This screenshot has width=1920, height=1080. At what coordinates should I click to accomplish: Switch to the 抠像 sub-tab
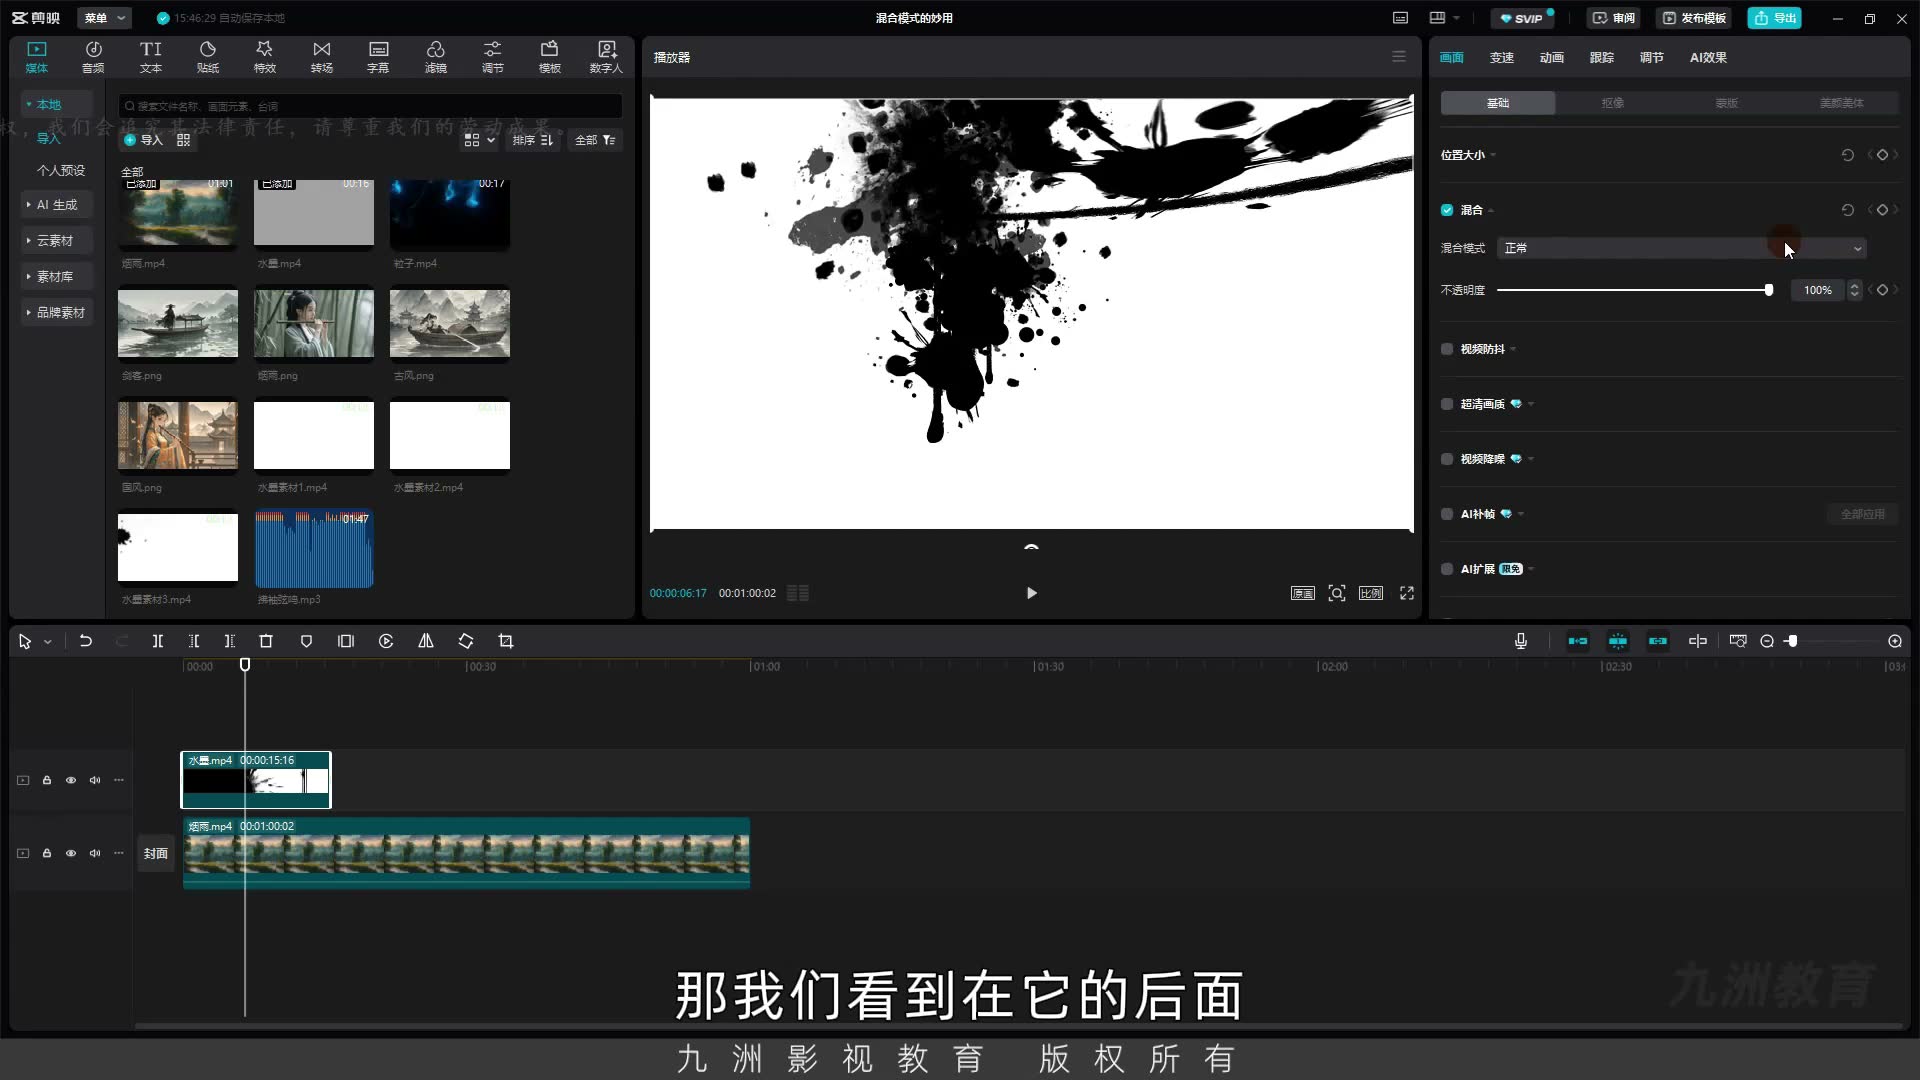[x=1612, y=103]
